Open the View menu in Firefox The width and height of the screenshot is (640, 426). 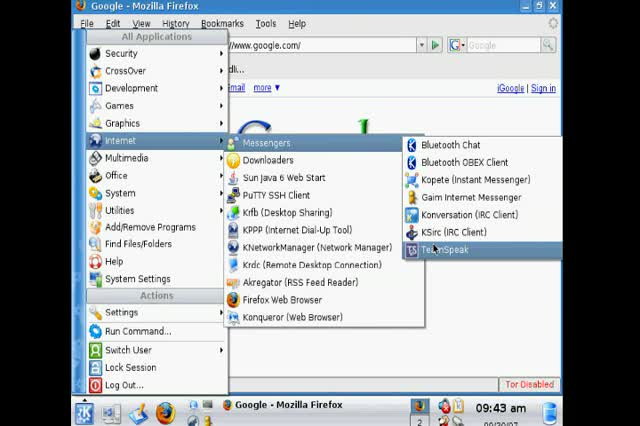(141, 24)
